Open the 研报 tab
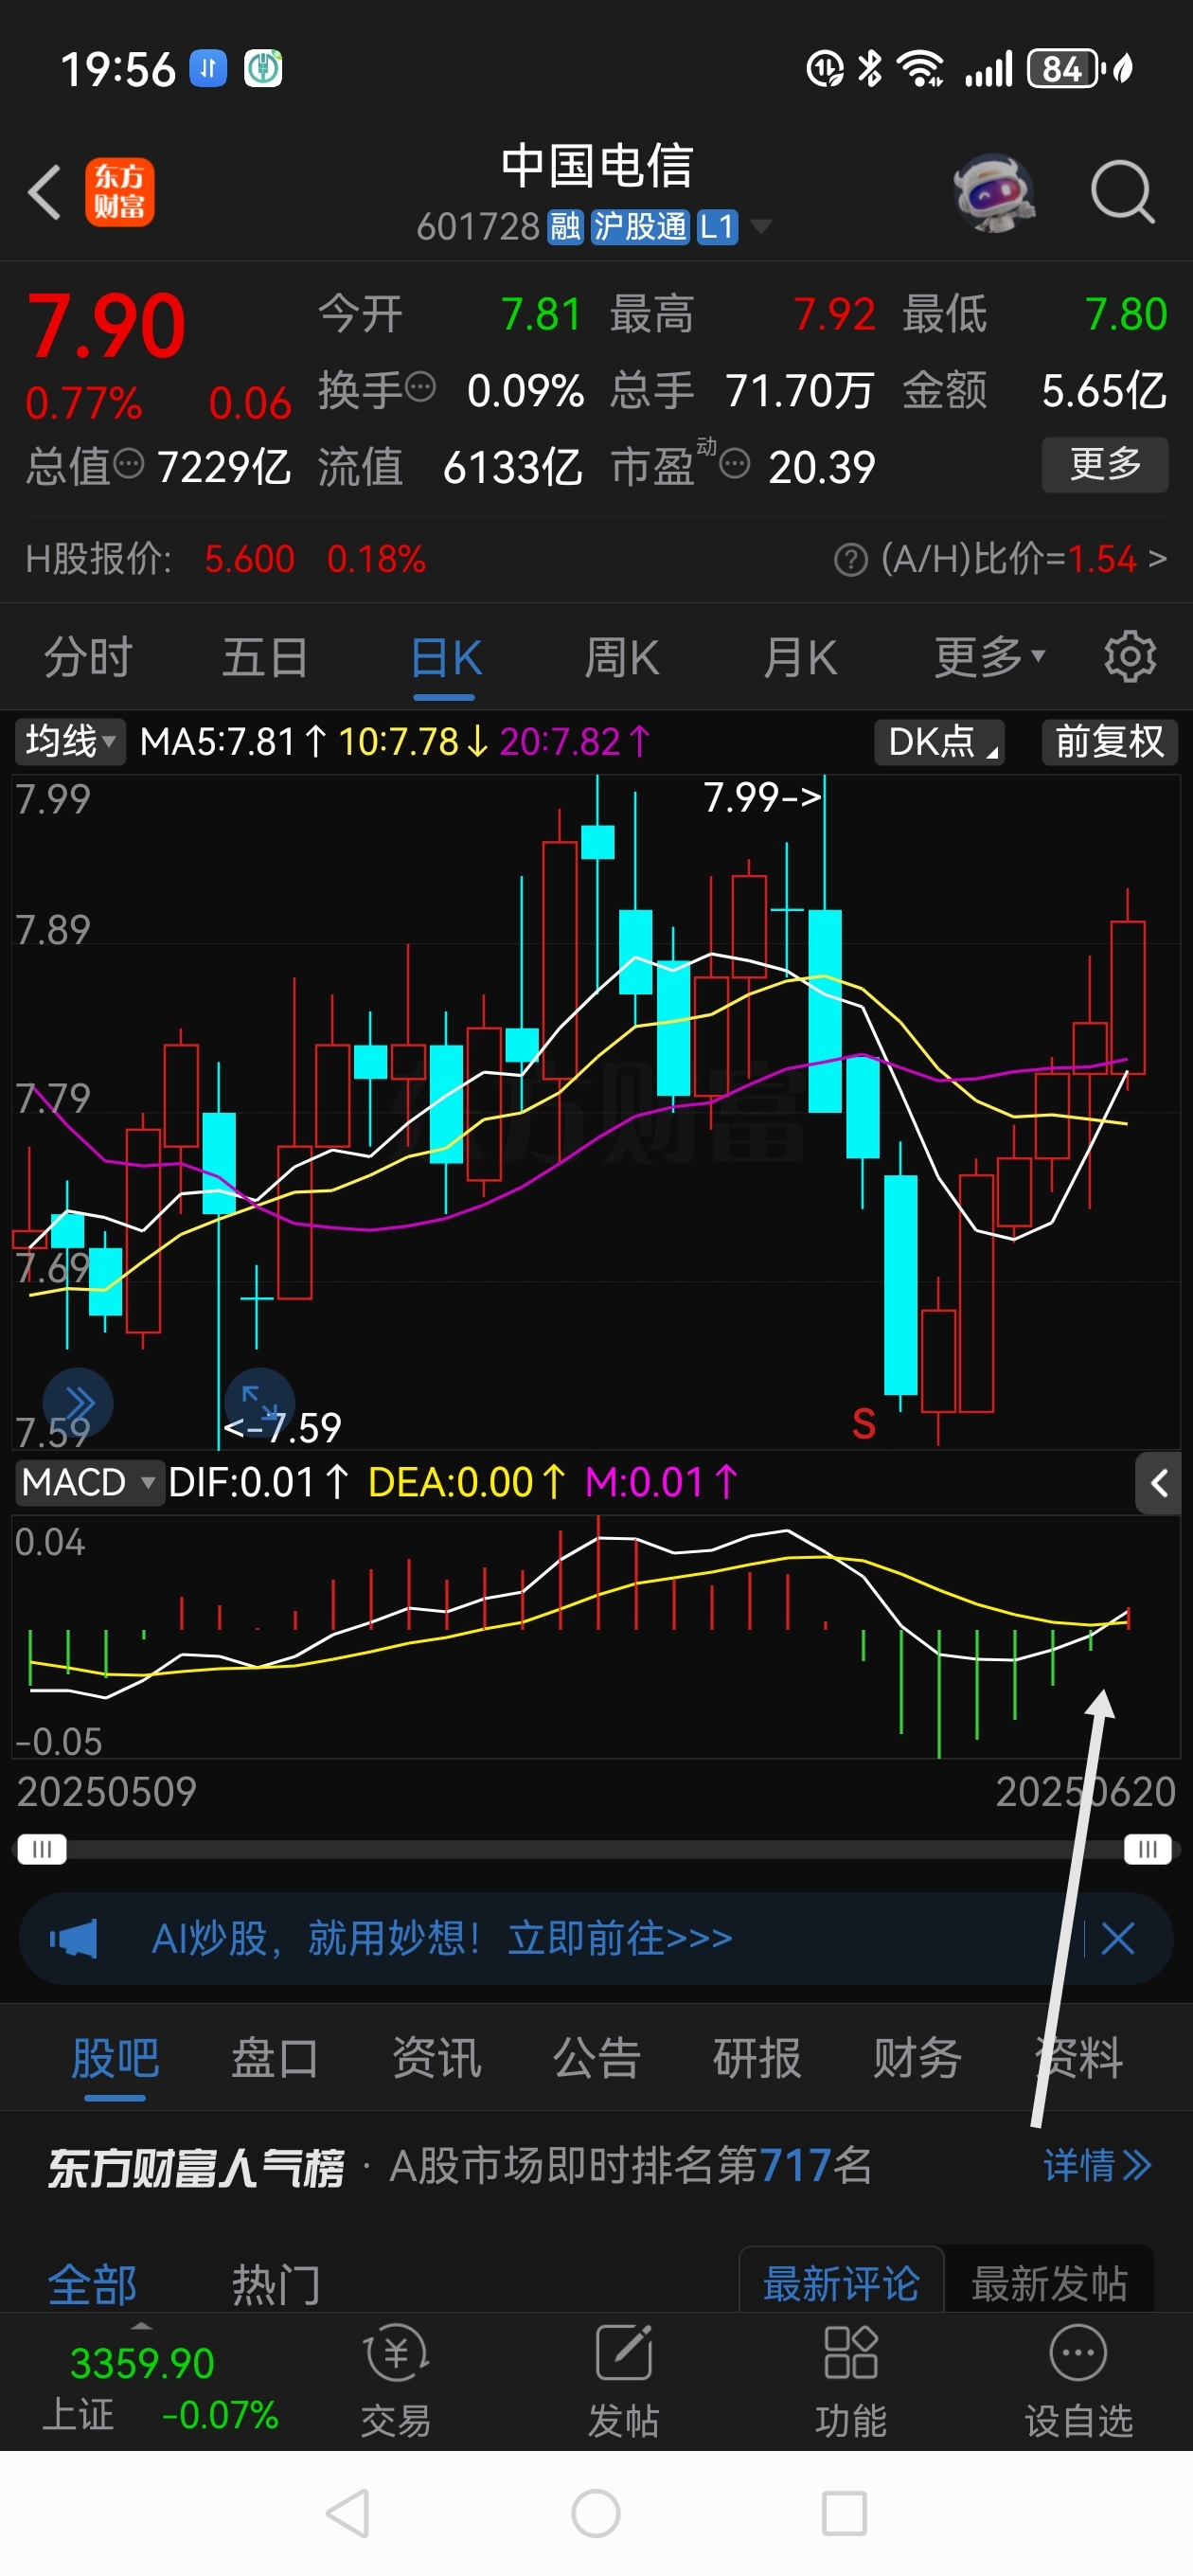Image resolution: width=1193 pixels, height=2576 pixels. click(x=757, y=2058)
